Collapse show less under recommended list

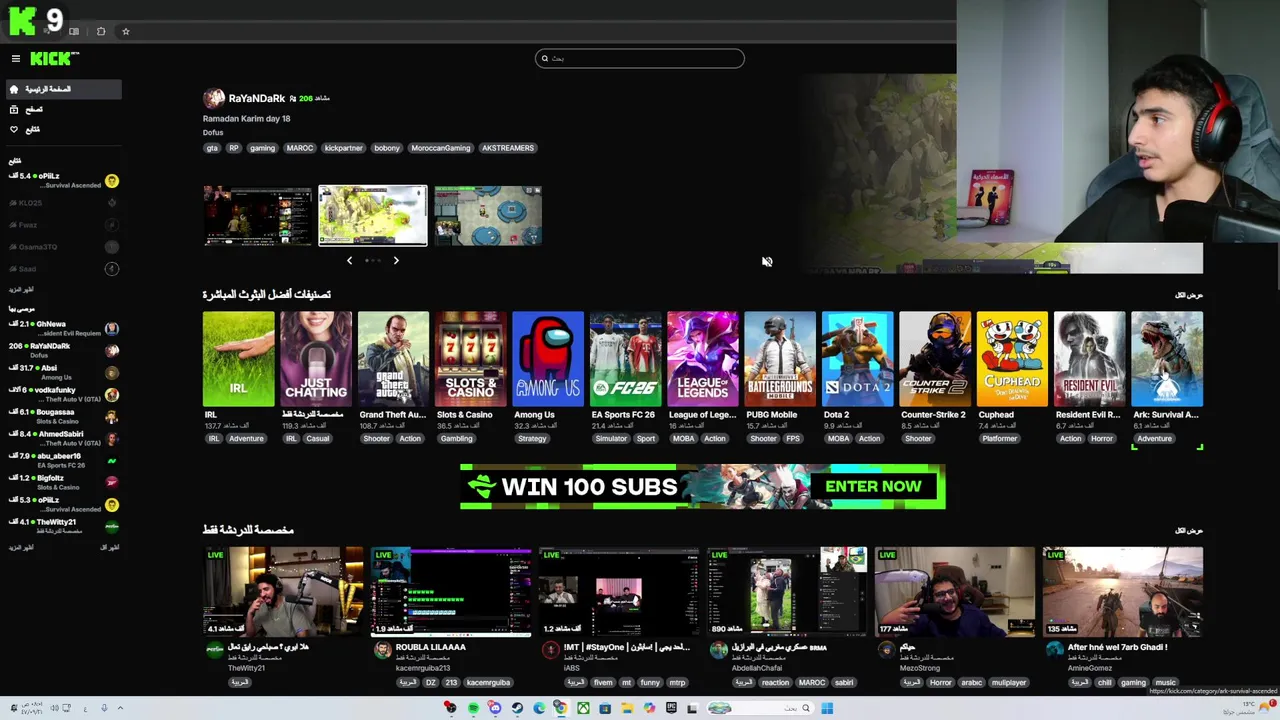pos(109,547)
